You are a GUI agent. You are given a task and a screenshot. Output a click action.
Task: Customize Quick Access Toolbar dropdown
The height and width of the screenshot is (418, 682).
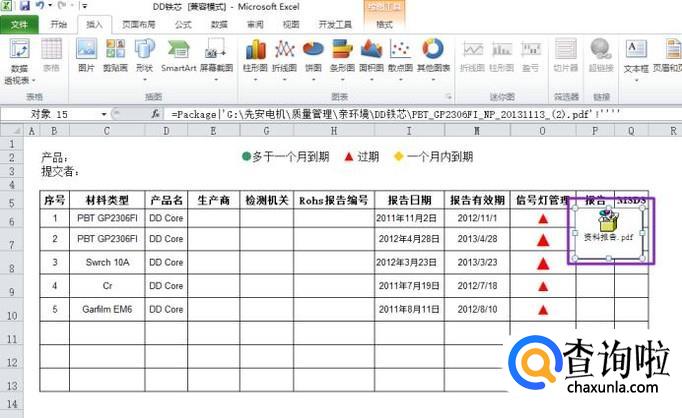[x=85, y=6]
